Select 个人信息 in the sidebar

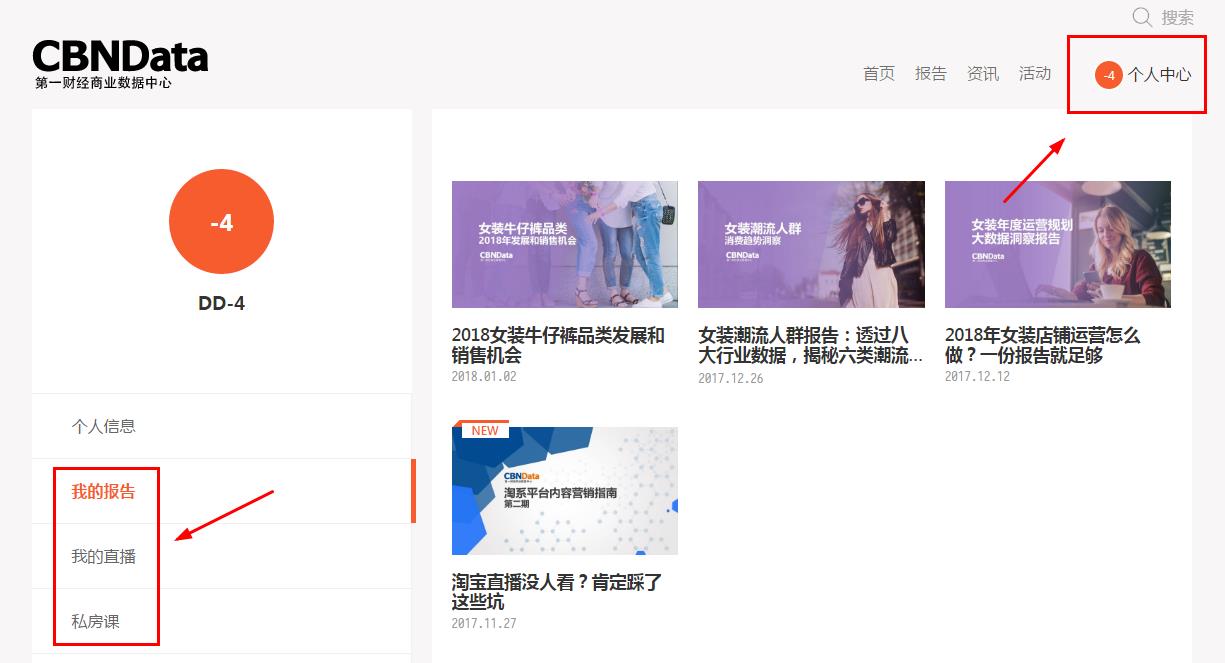[103, 426]
